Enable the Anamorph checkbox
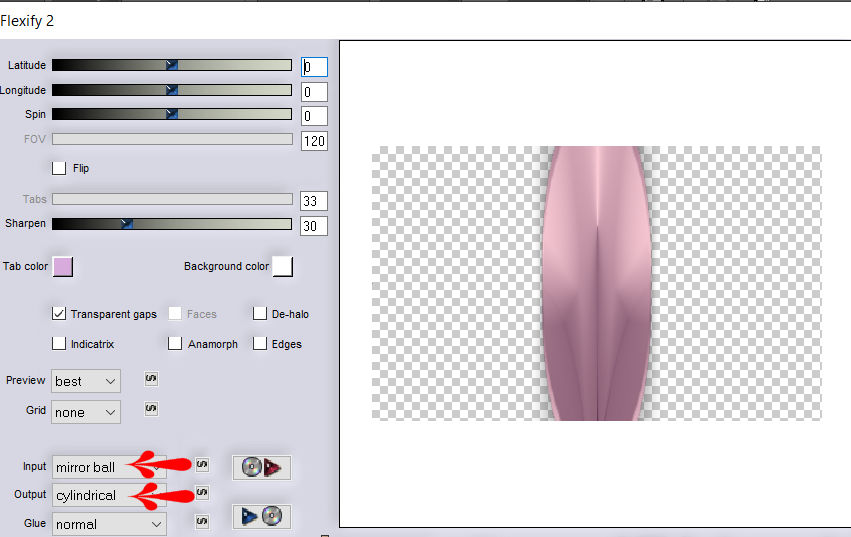 pyautogui.click(x=175, y=344)
